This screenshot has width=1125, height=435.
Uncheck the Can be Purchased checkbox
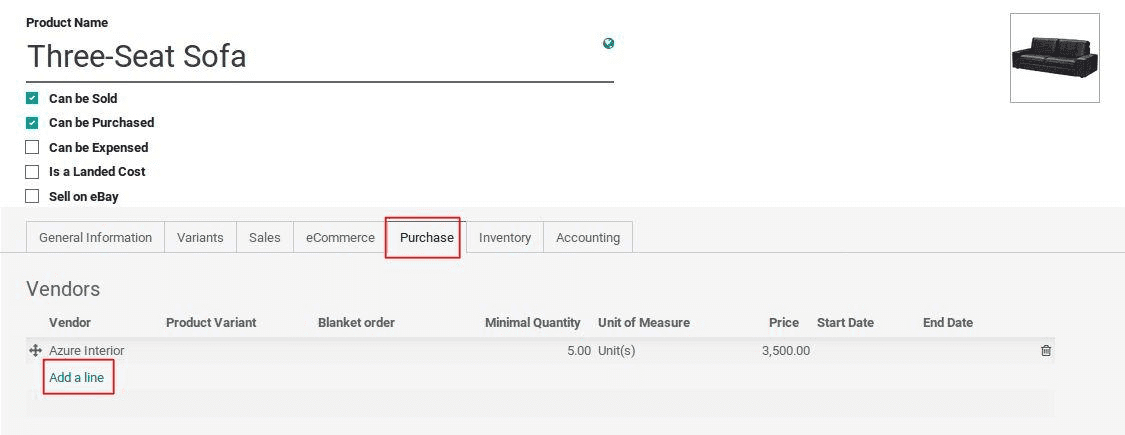(x=32, y=123)
